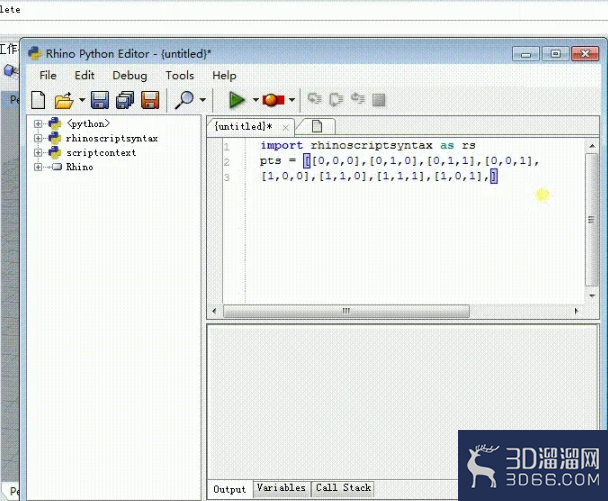Click the editor vertical scrollbar down arrow
Image resolution: width=608 pixels, height=501 pixels.
coord(592,295)
